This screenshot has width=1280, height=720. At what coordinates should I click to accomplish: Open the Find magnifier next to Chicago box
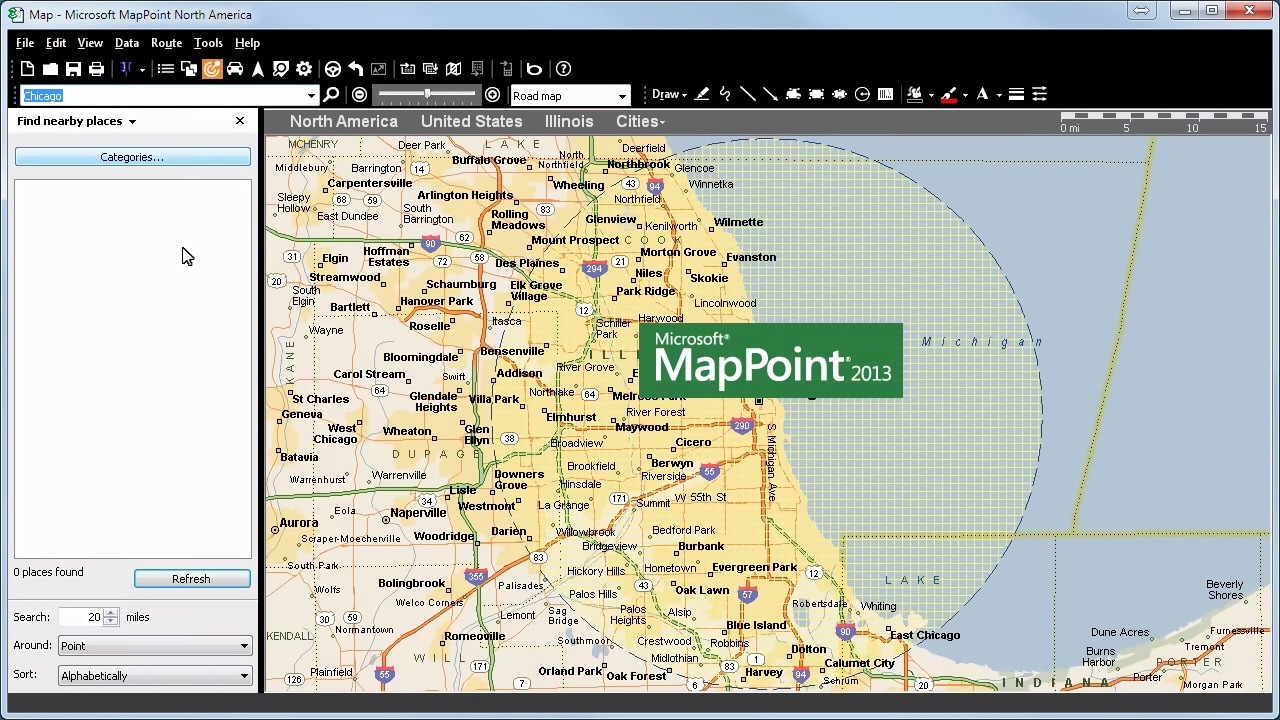pyautogui.click(x=331, y=95)
